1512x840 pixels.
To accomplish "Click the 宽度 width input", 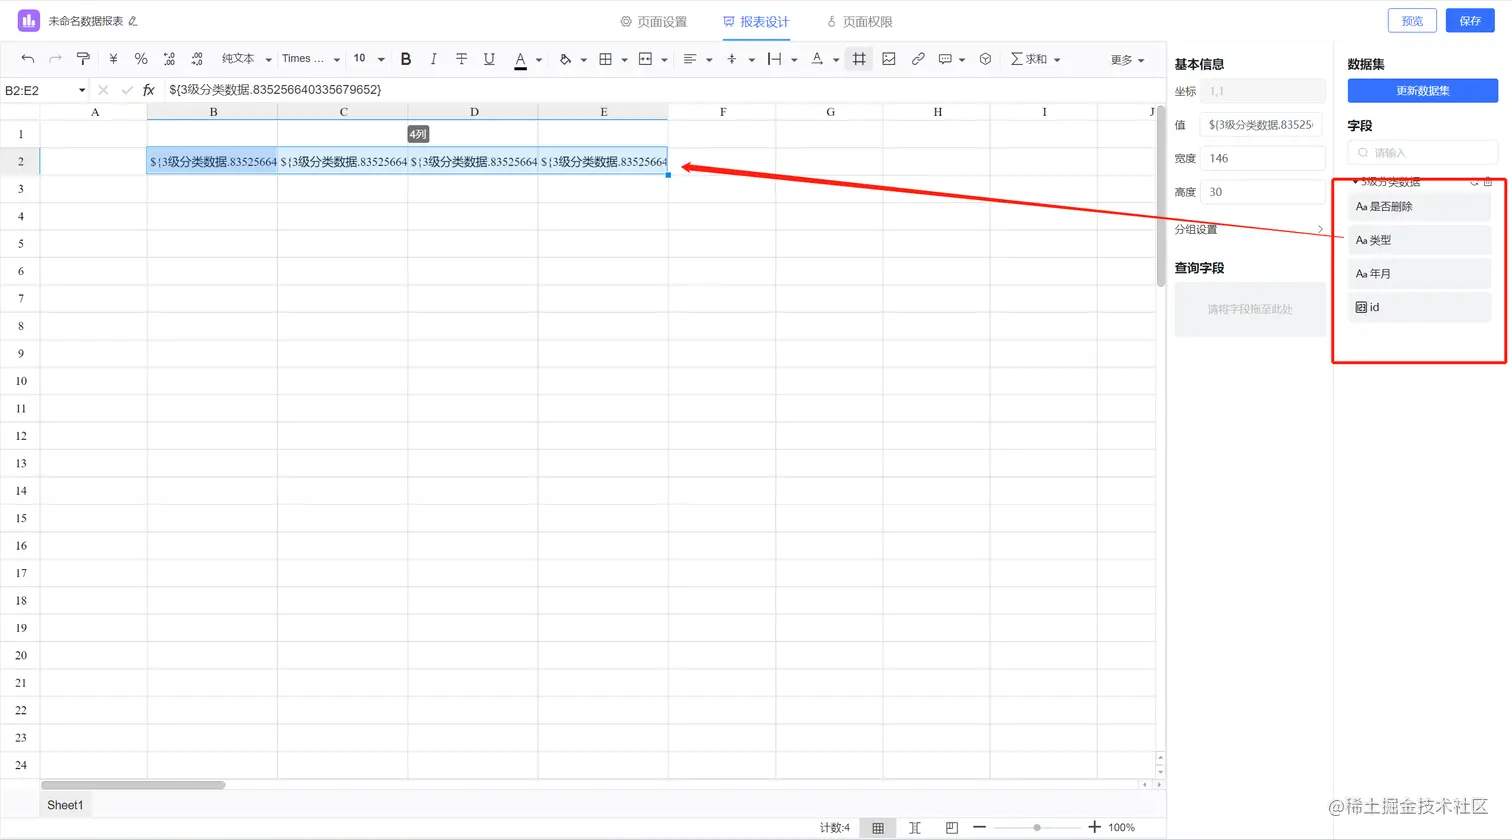I will point(1263,158).
